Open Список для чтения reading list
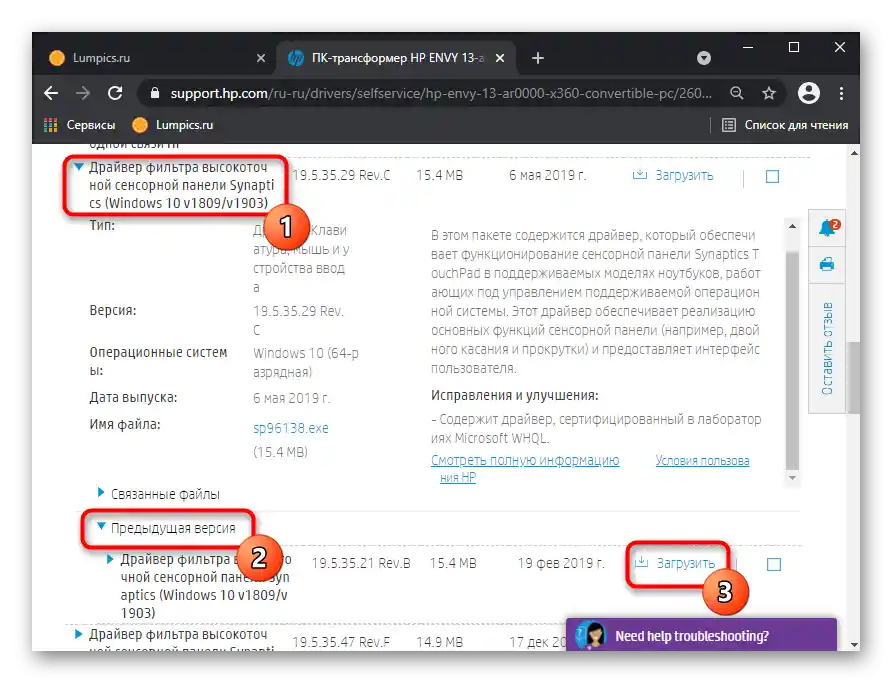The image size is (892, 683). (x=785, y=125)
